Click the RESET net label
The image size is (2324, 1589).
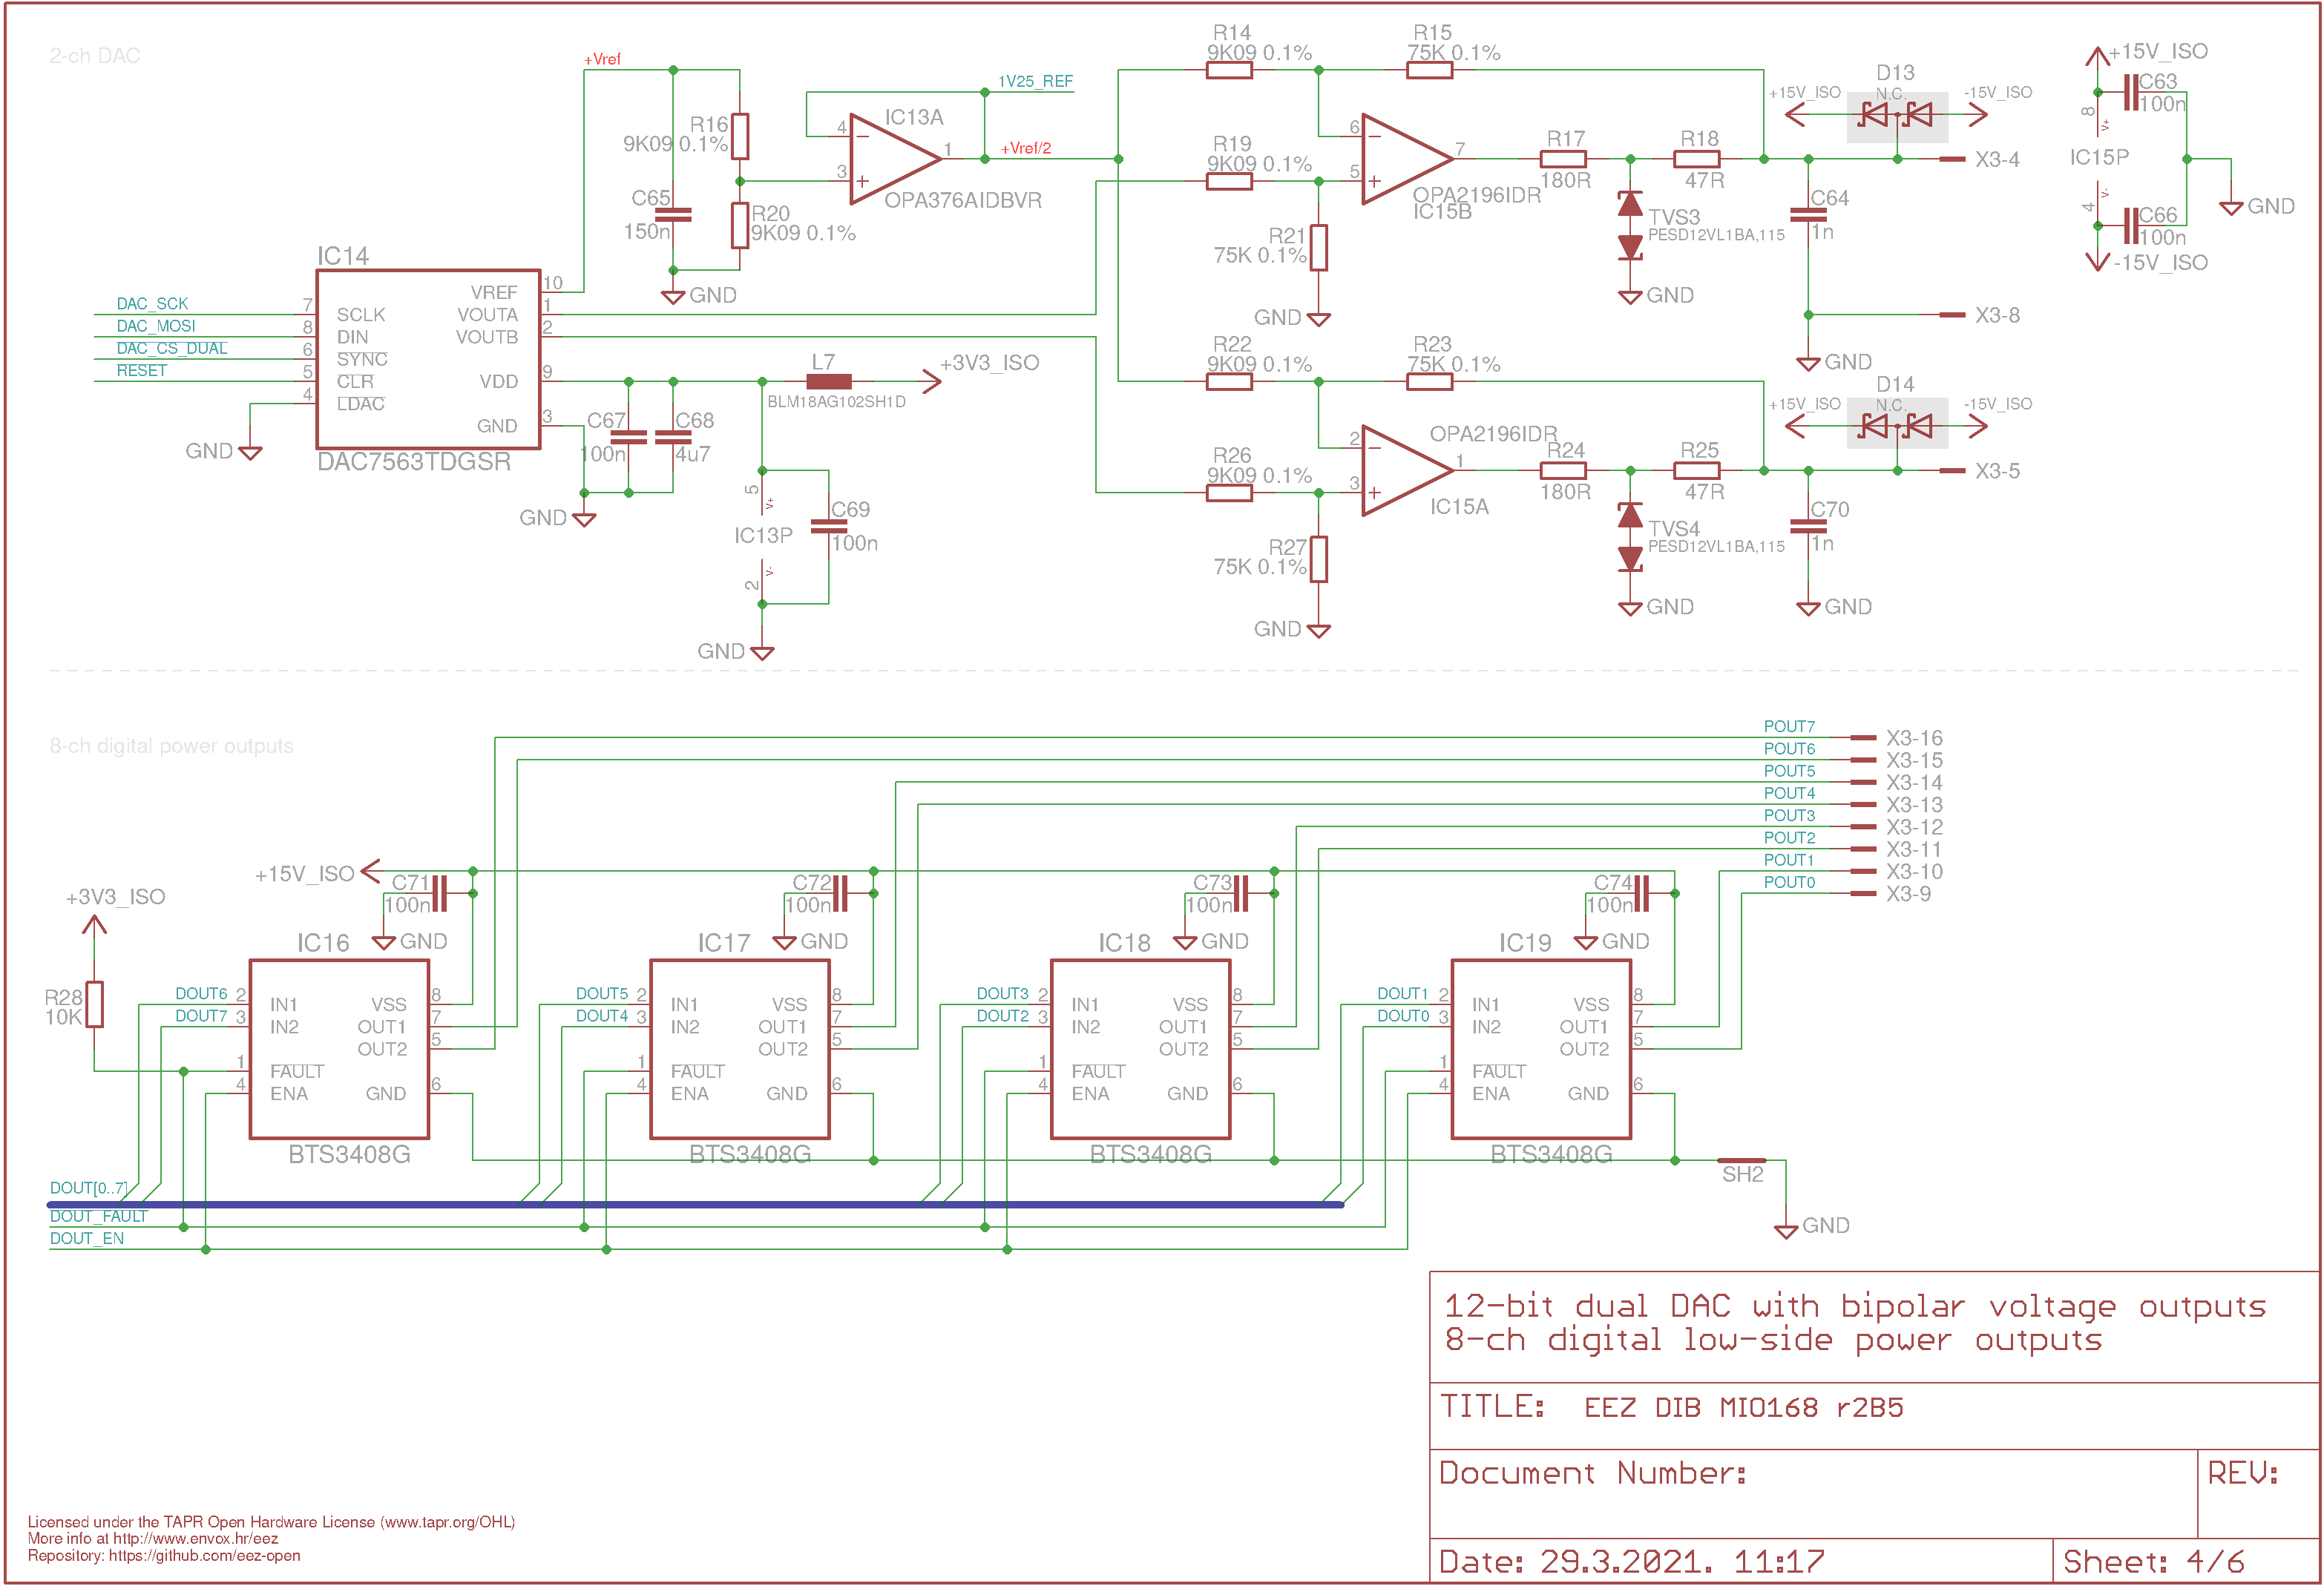pos(141,370)
